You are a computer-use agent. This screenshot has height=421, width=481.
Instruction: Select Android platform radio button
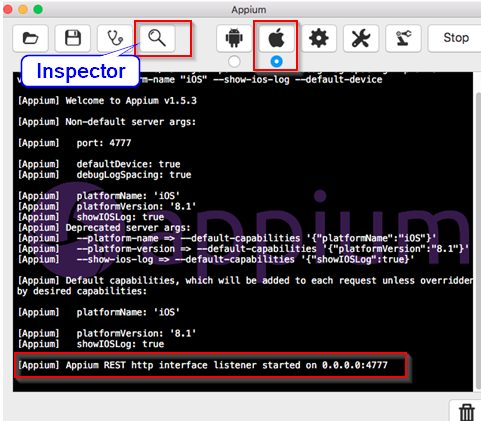click(234, 61)
